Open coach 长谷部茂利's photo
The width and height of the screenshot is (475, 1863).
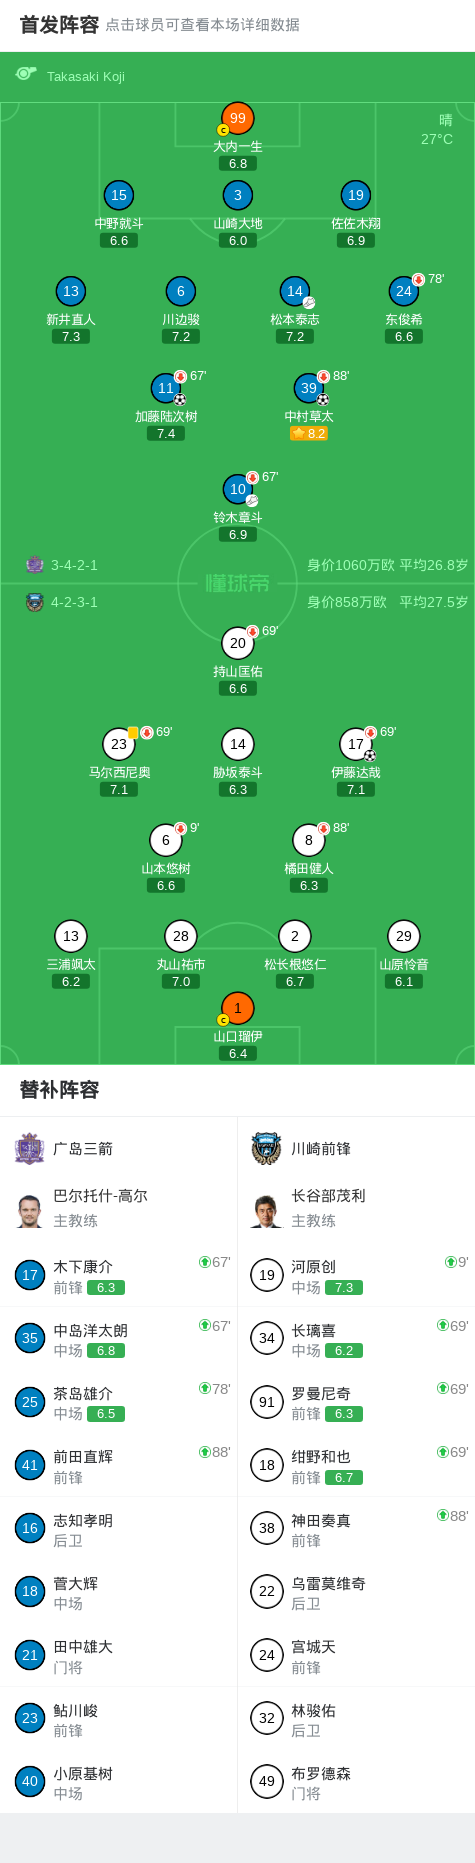click(x=267, y=1211)
